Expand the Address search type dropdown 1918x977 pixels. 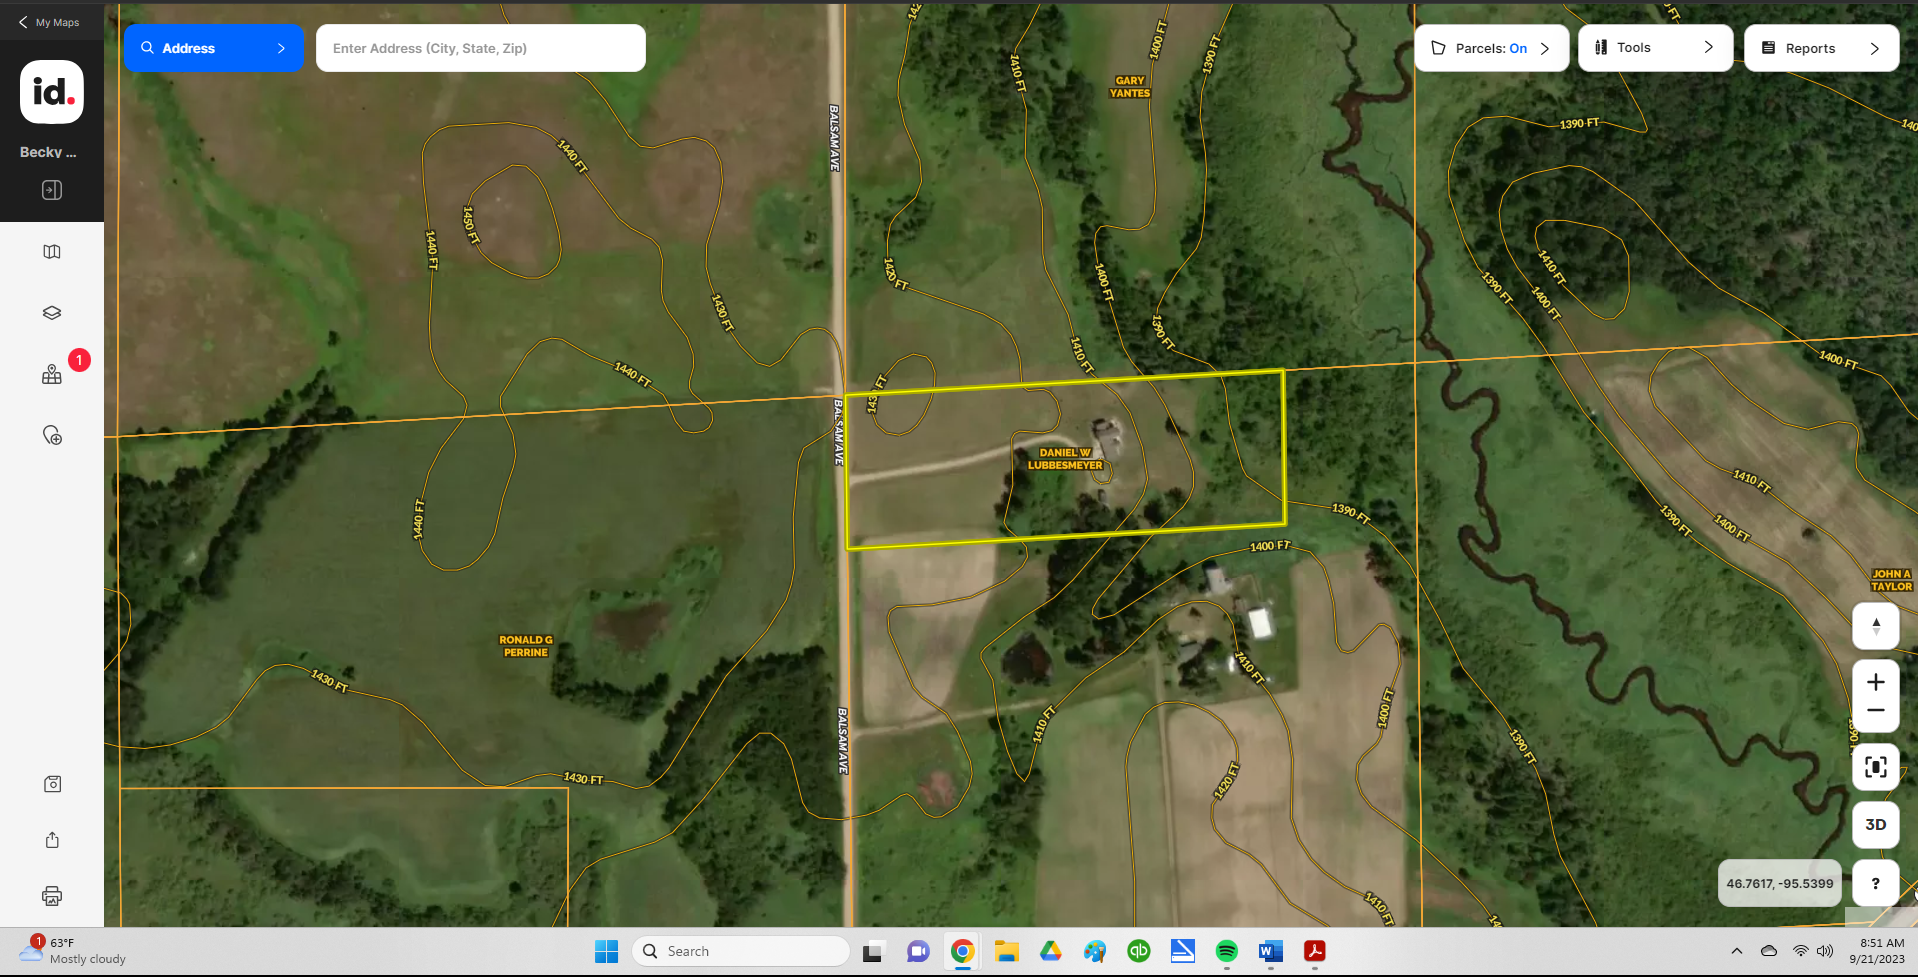coord(213,48)
